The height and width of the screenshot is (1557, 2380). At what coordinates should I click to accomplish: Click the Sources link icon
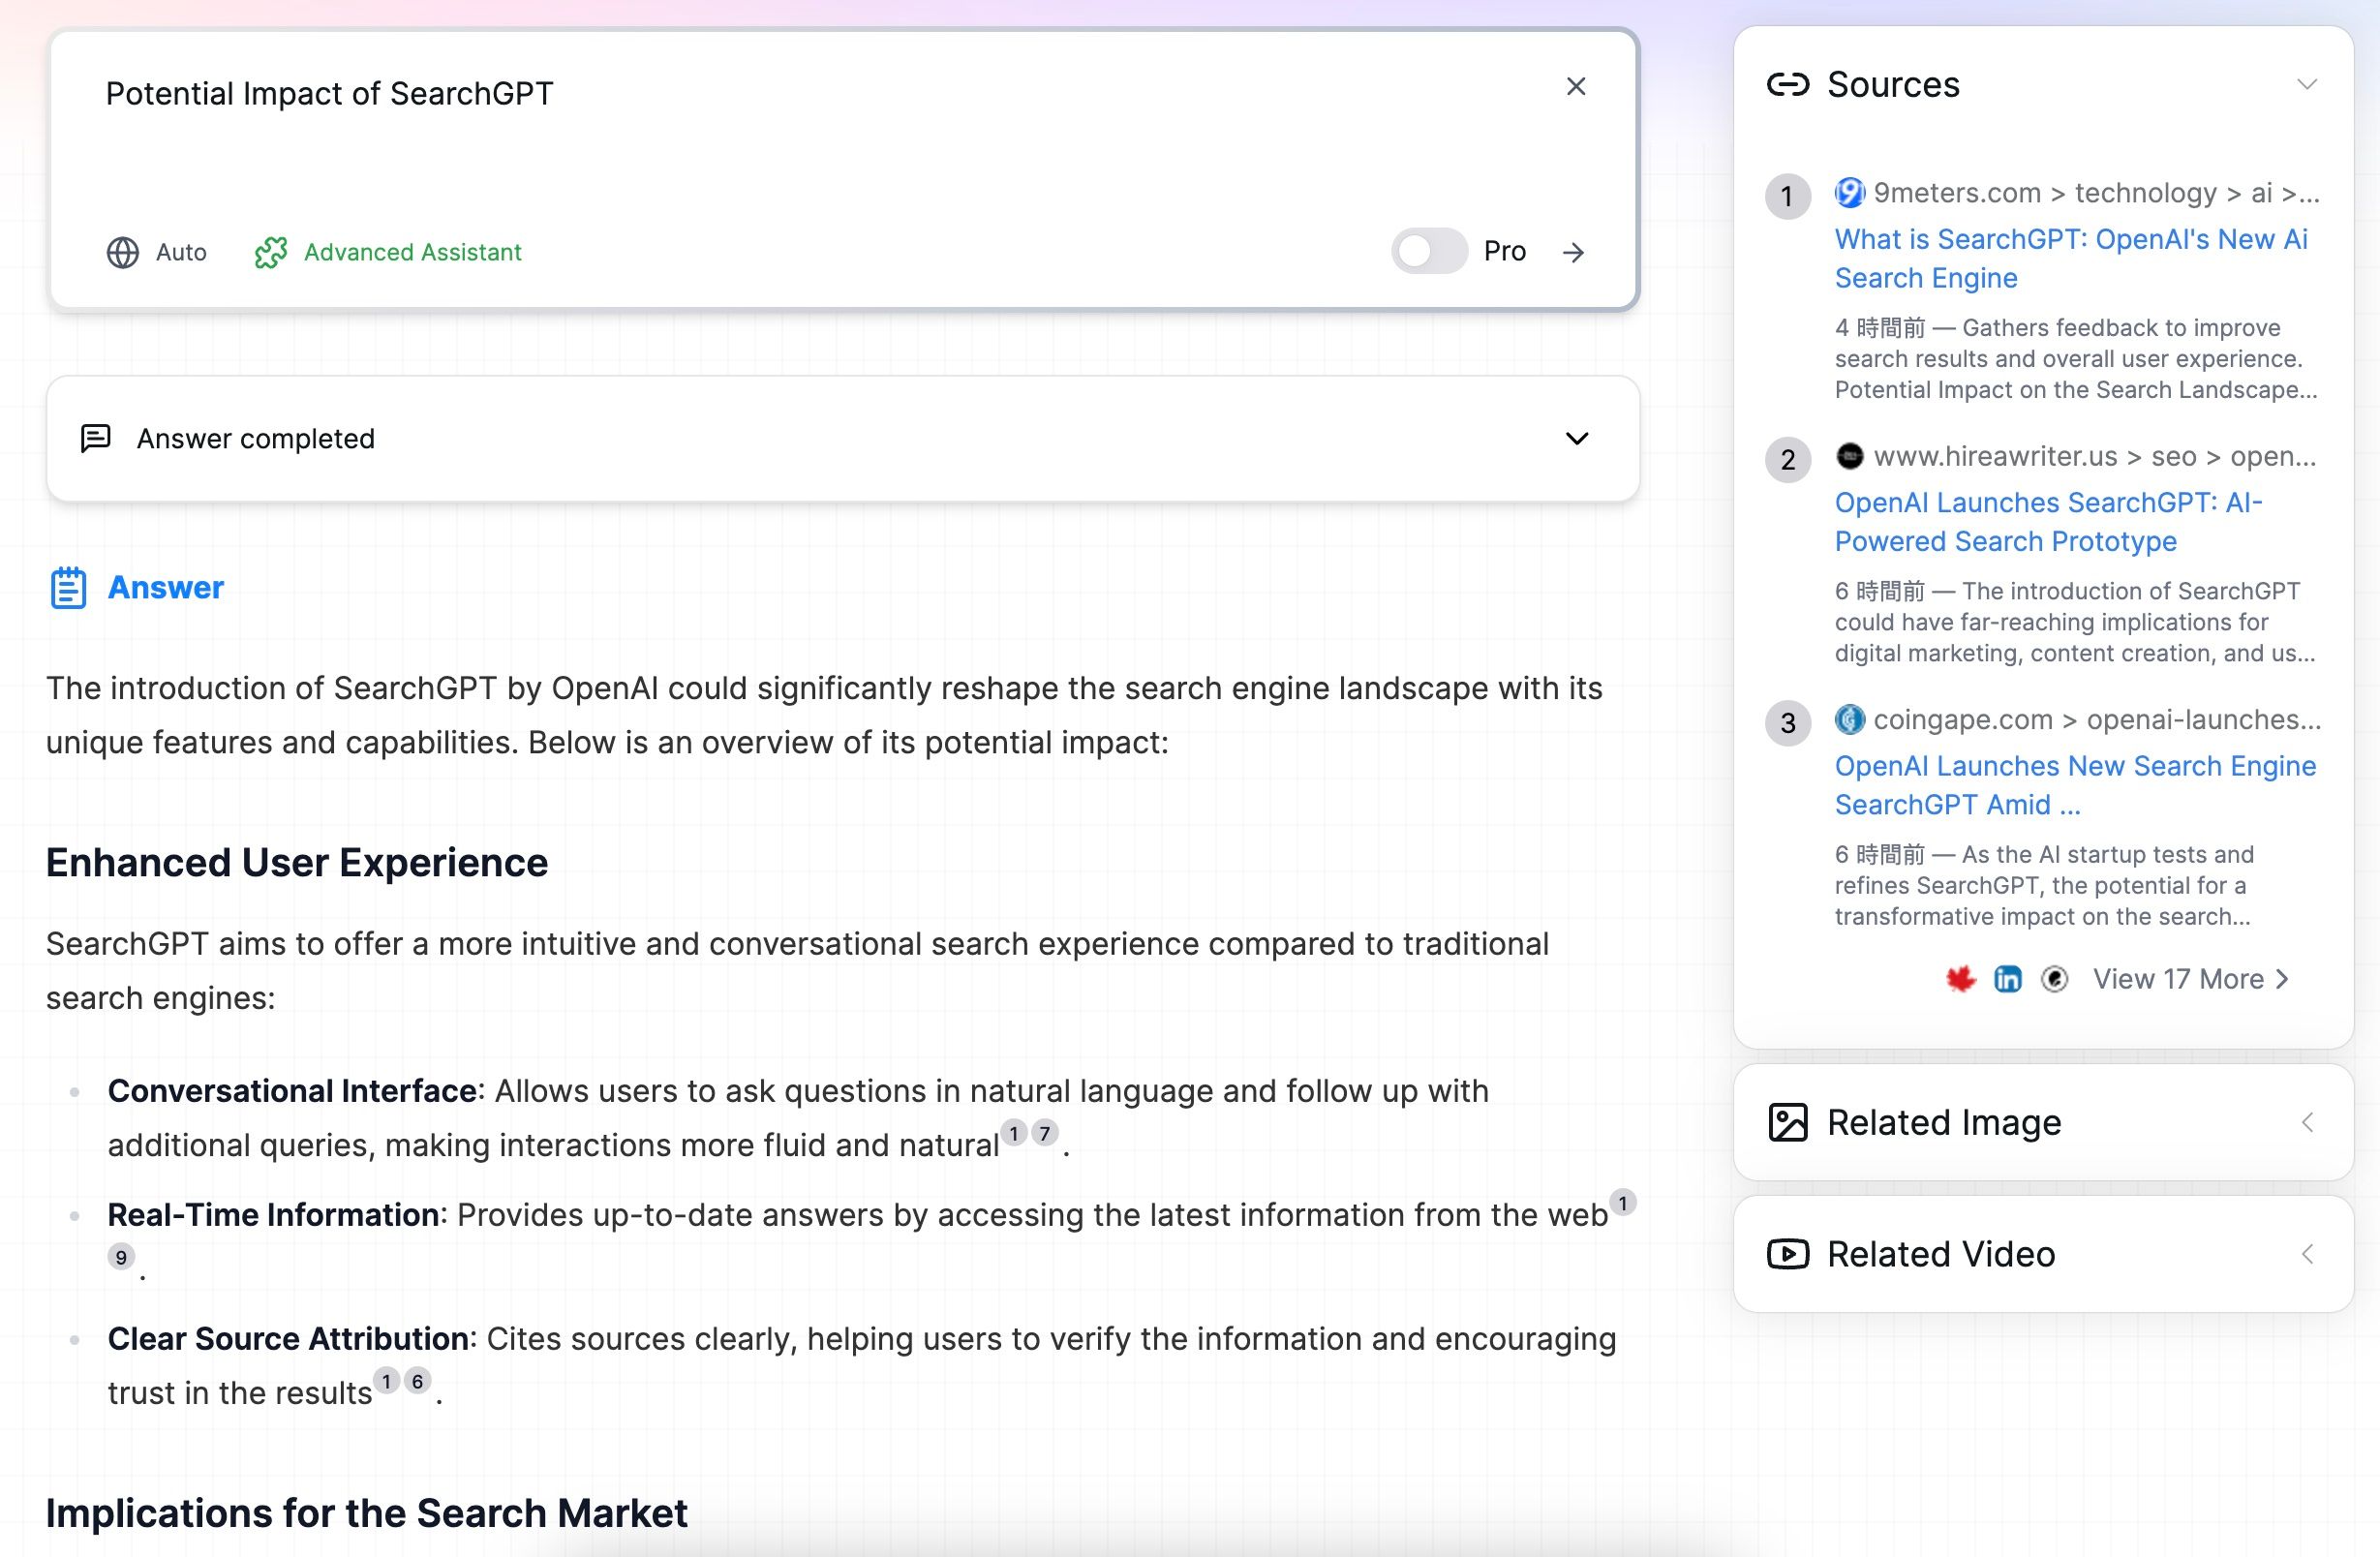click(x=1787, y=85)
